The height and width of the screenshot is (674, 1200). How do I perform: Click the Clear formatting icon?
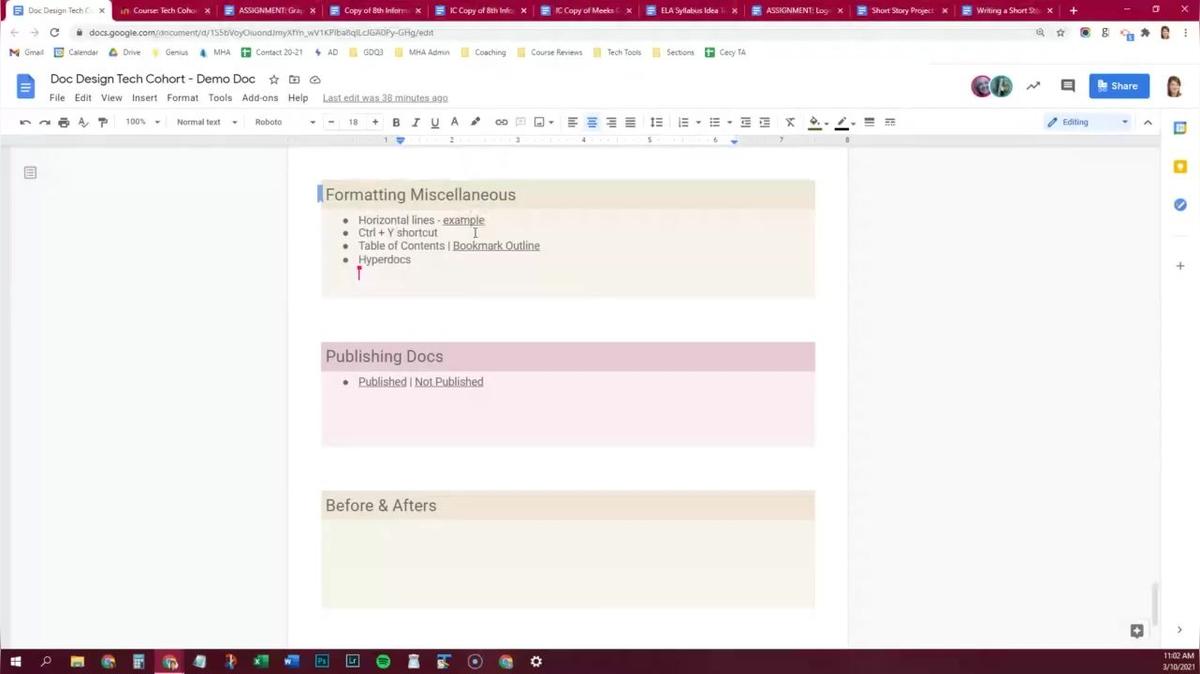pyautogui.click(x=790, y=122)
